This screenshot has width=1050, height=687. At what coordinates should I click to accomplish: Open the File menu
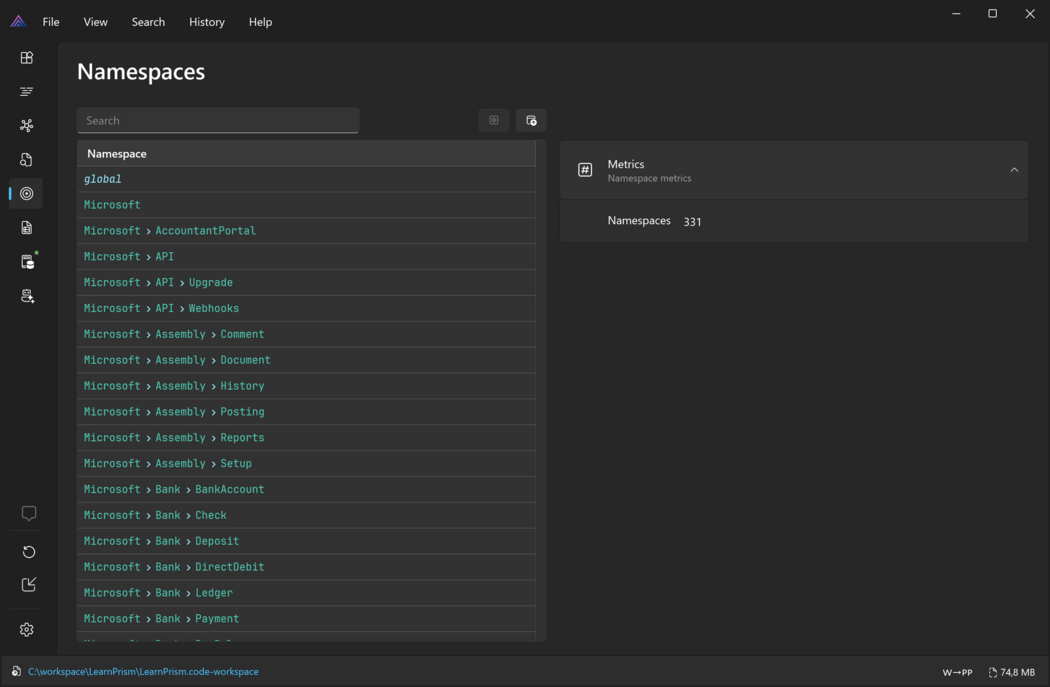51,22
